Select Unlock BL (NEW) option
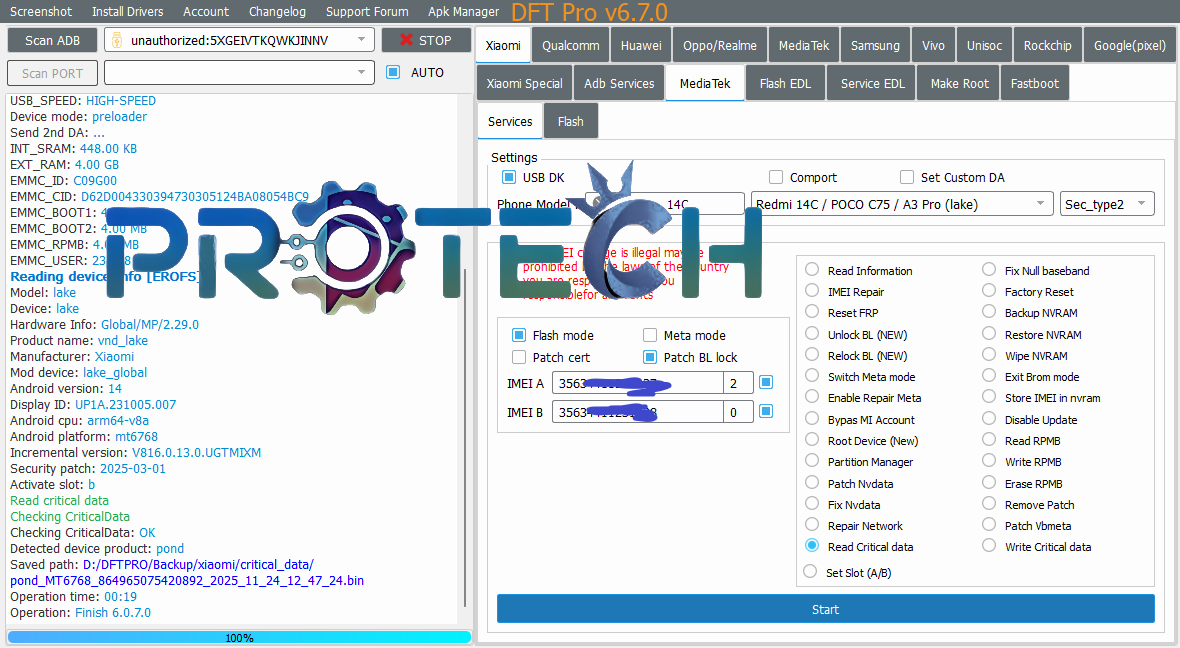Viewport: 1180px width, 648px height. coord(812,333)
